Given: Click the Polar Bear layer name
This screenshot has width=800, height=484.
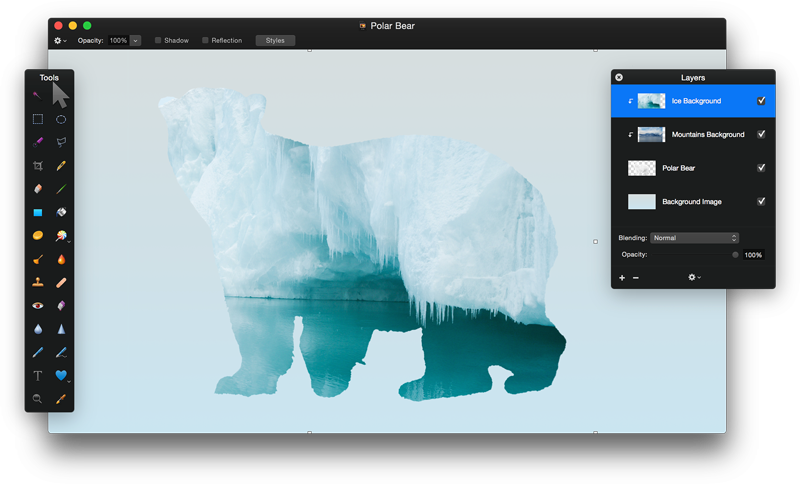Looking at the screenshot, I should tap(679, 168).
